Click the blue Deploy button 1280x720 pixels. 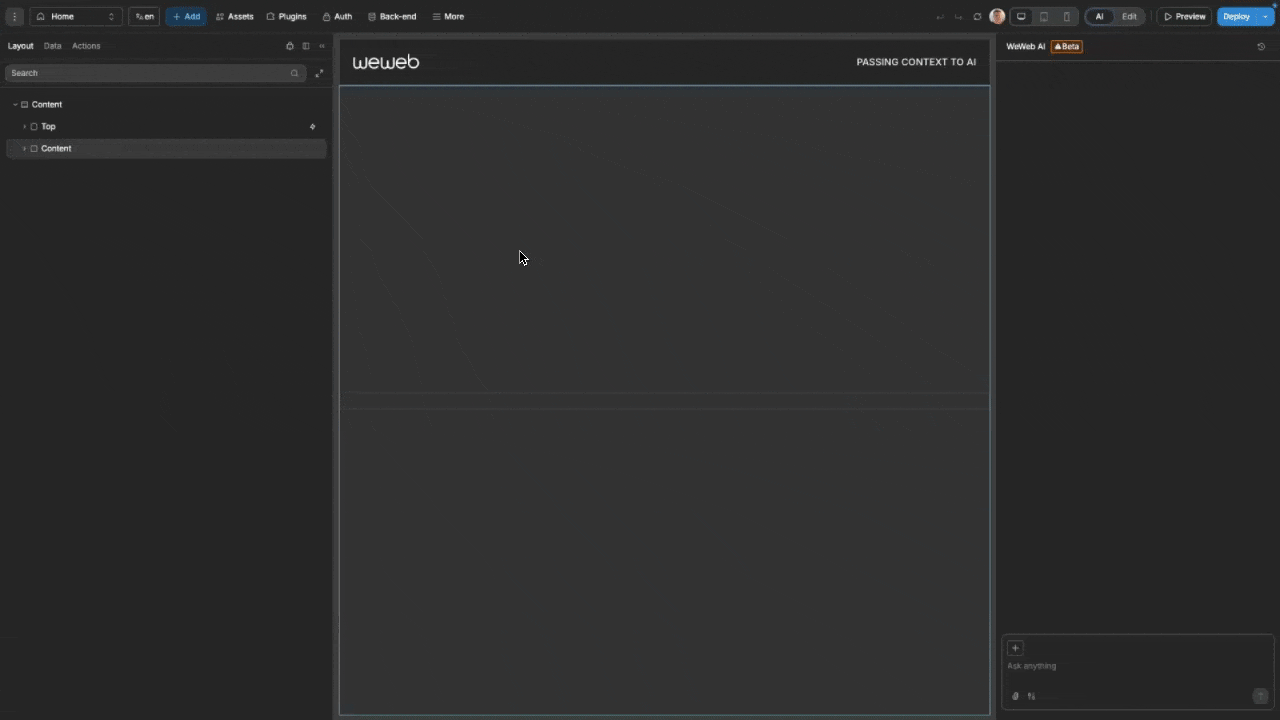pos(1236,16)
